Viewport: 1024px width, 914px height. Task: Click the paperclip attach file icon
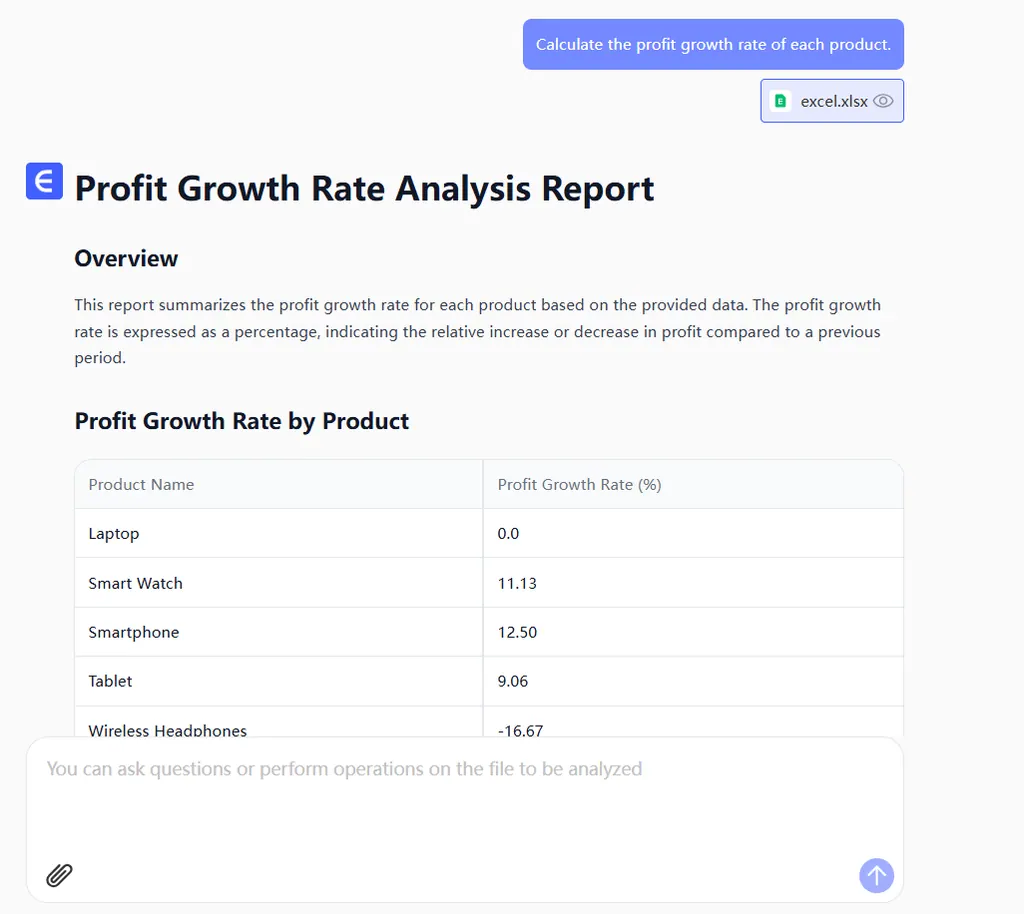pos(60,875)
